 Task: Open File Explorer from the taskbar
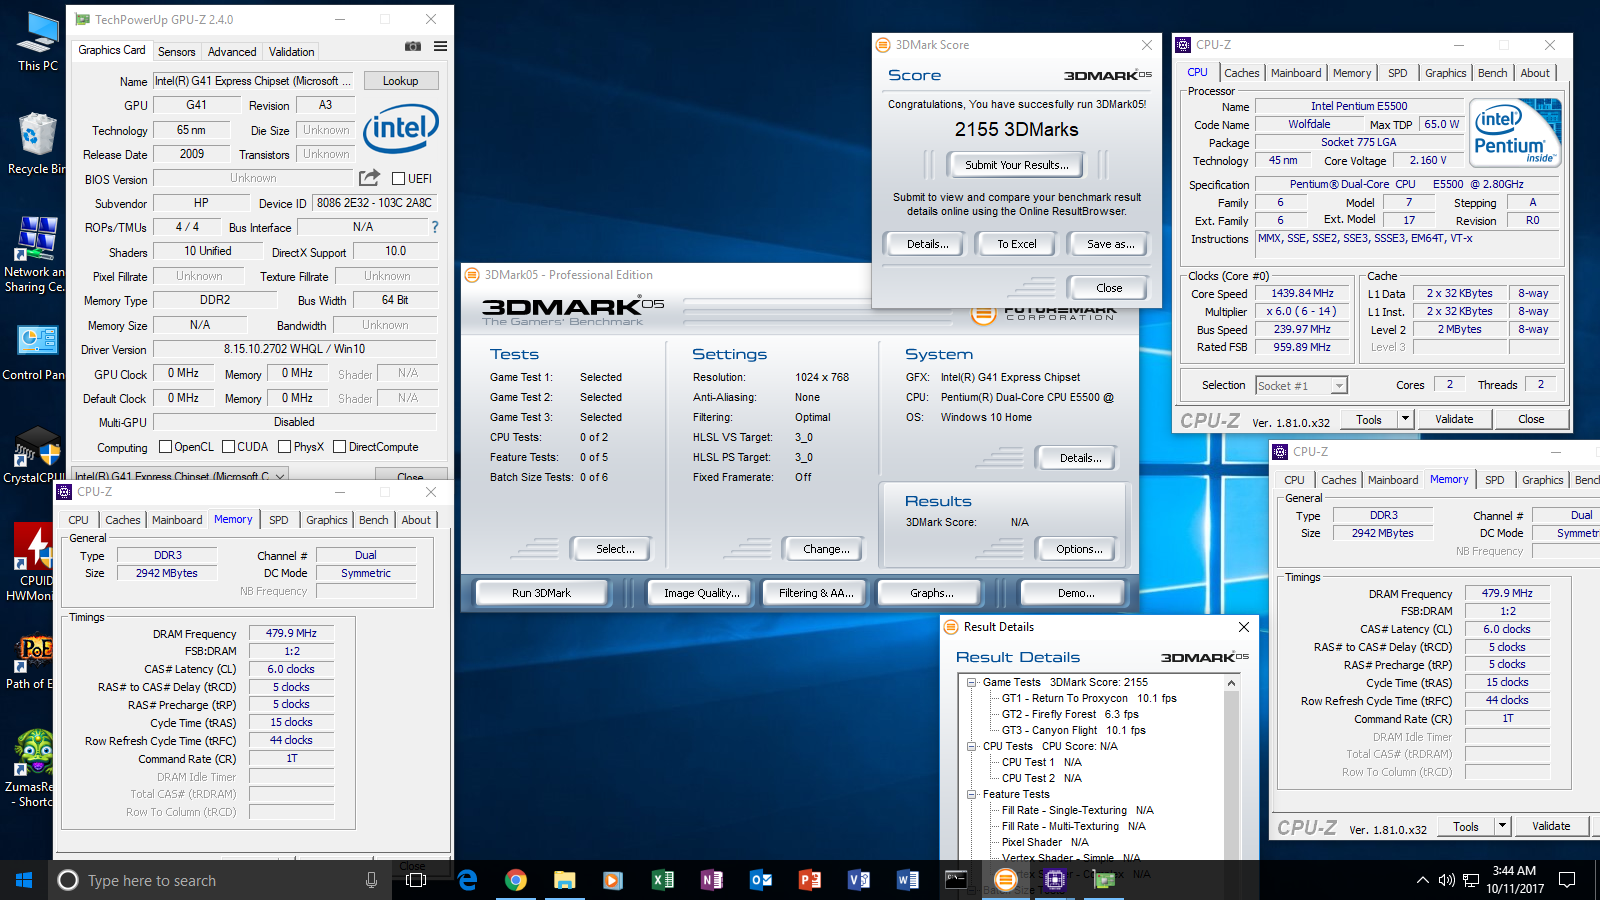[565, 880]
